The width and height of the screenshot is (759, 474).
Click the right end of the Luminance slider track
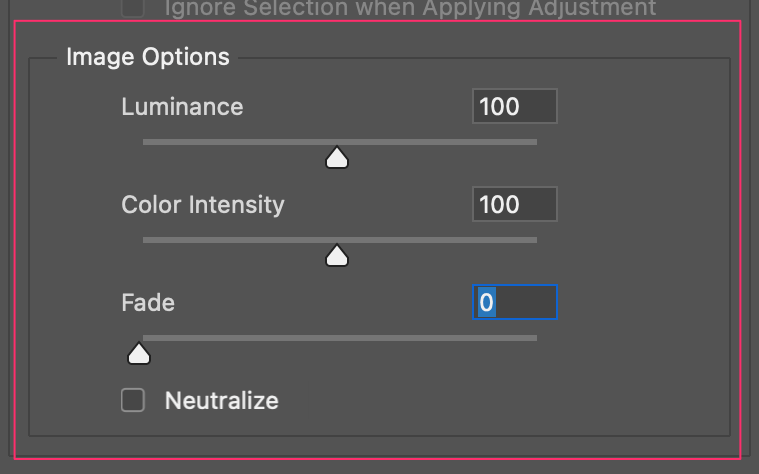(x=533, y=142)
